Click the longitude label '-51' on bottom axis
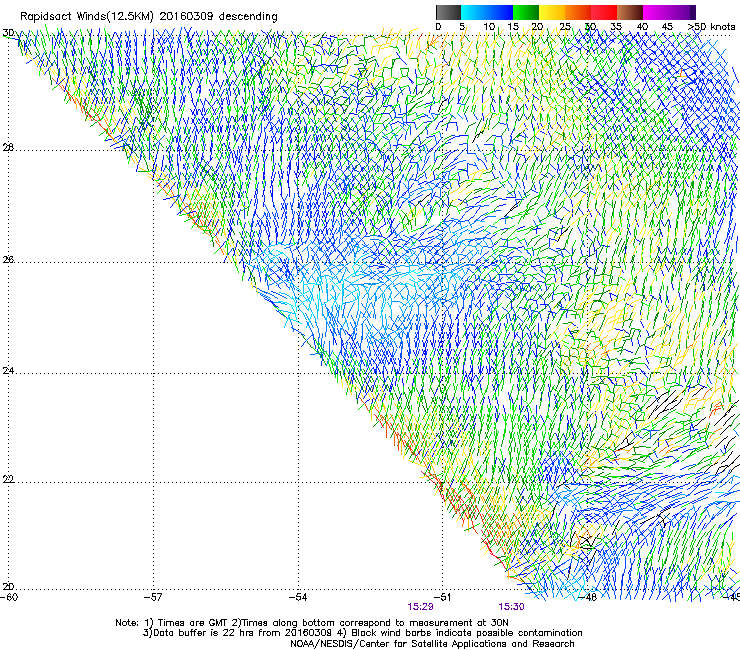This screenshot has width=740, height=650. point(443,597)
